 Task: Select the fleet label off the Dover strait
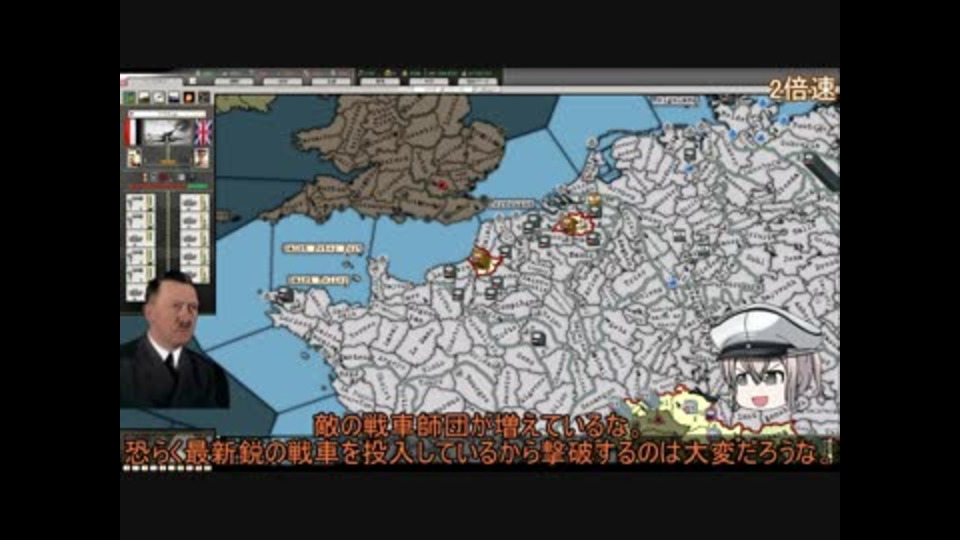pyautogui.click(x=512, y=204)
